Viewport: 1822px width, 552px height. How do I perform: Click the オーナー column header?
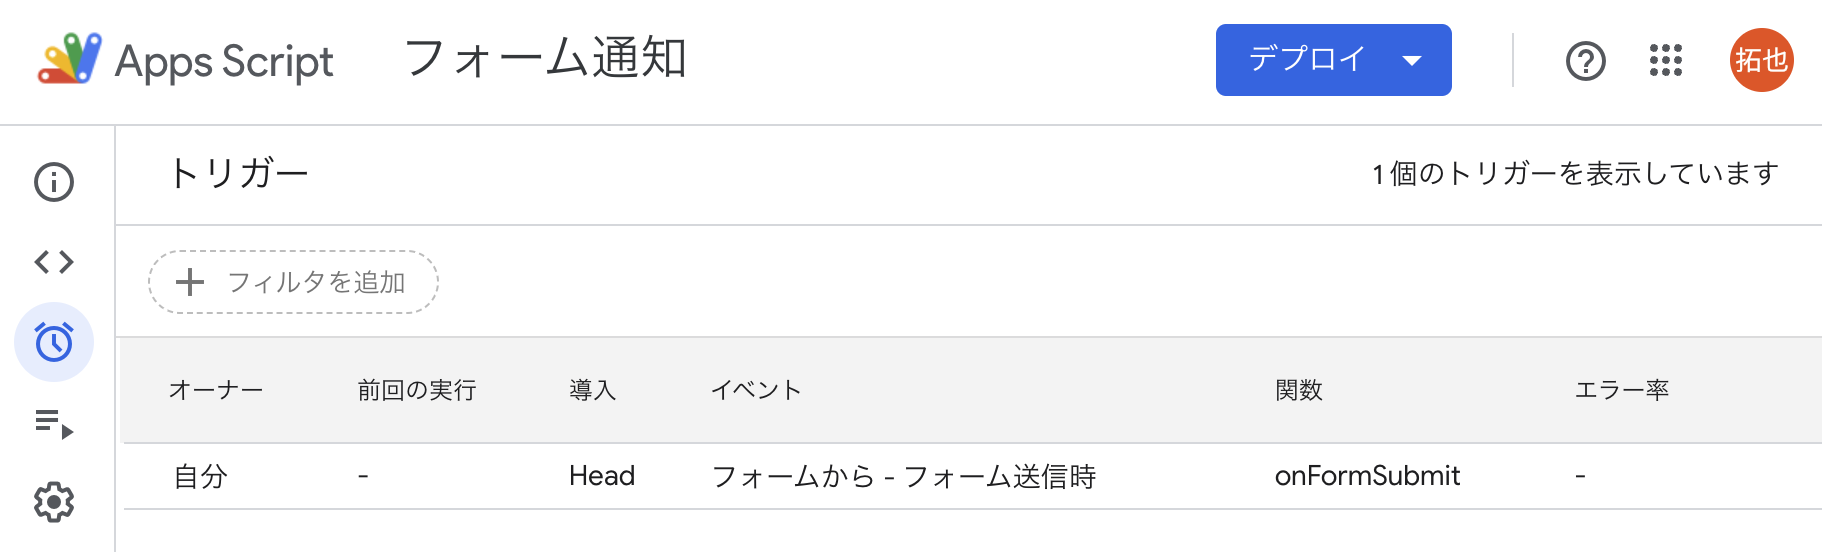(216, 390)
